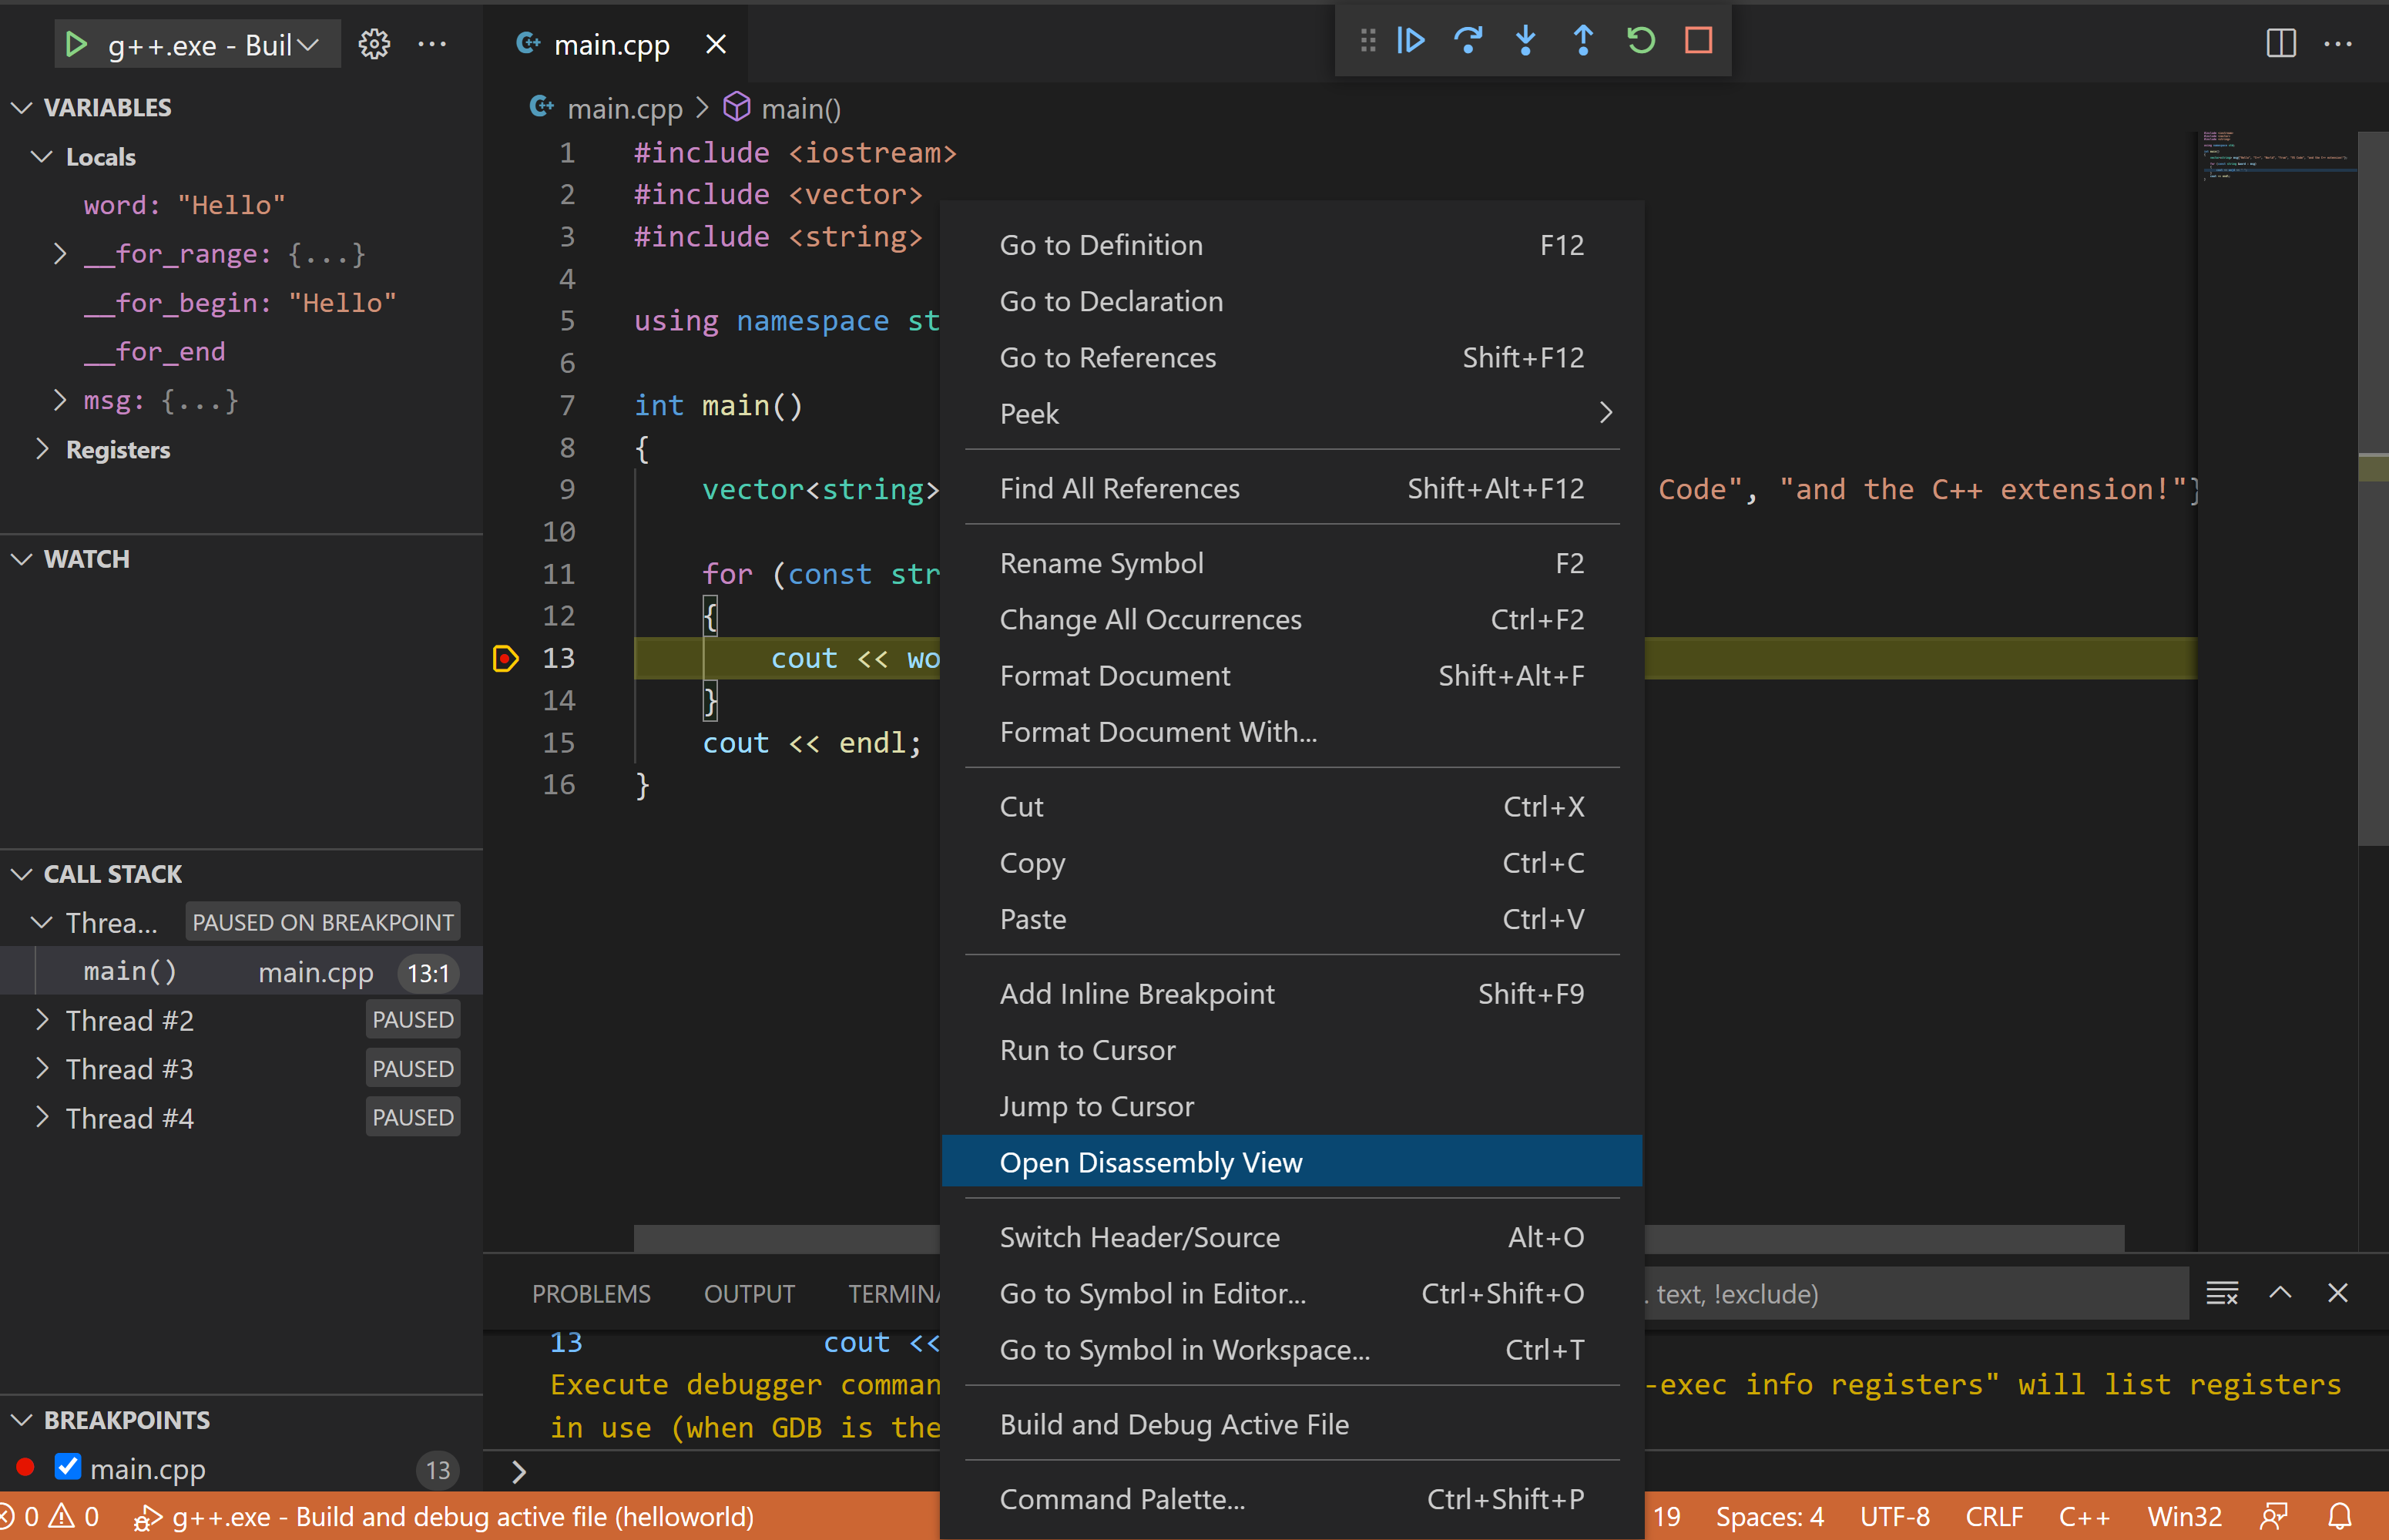
Task: Split the editor to the right
Action: (2280, 44)
